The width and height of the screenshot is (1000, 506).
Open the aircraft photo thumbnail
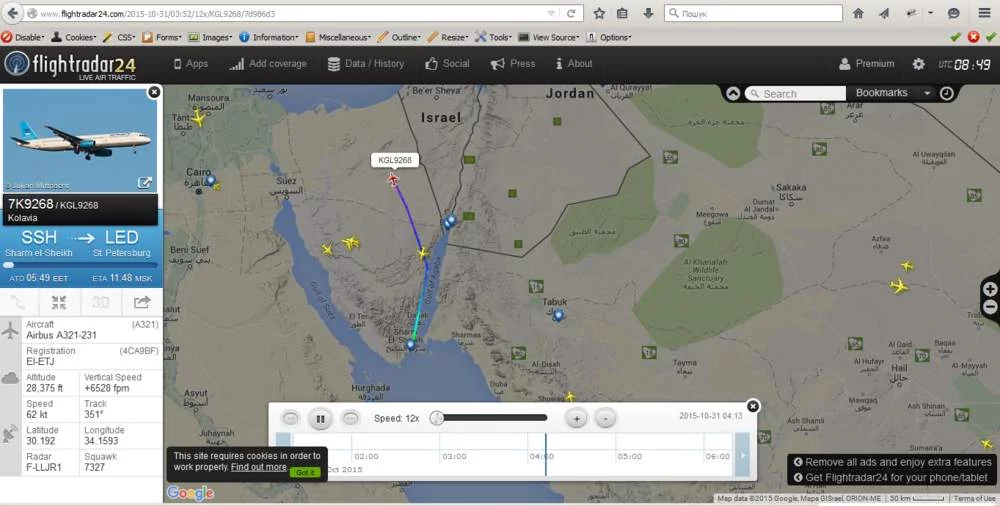80,140
